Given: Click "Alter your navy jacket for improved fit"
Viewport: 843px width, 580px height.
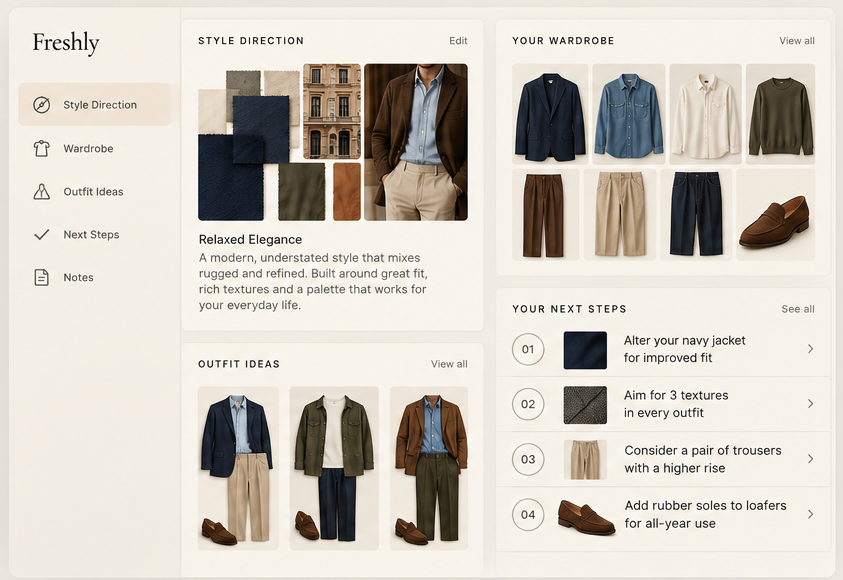Looking at the screenshot, I should click(684, 349).
